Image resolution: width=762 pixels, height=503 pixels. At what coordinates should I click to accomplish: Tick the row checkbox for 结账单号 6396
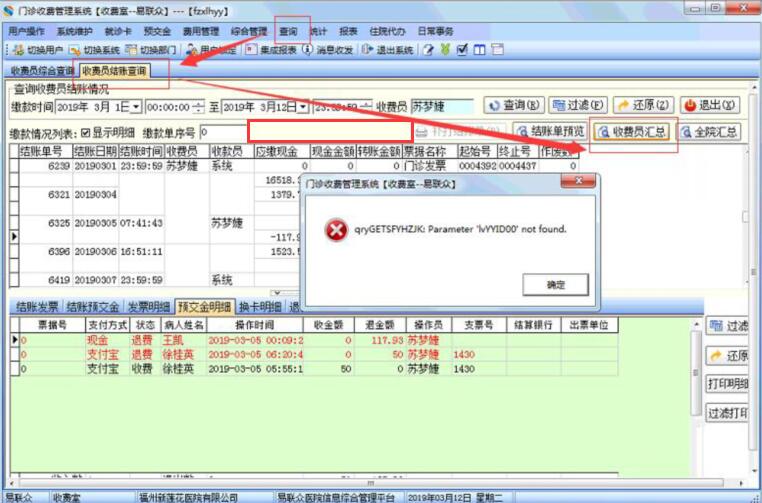pos(14,252)
